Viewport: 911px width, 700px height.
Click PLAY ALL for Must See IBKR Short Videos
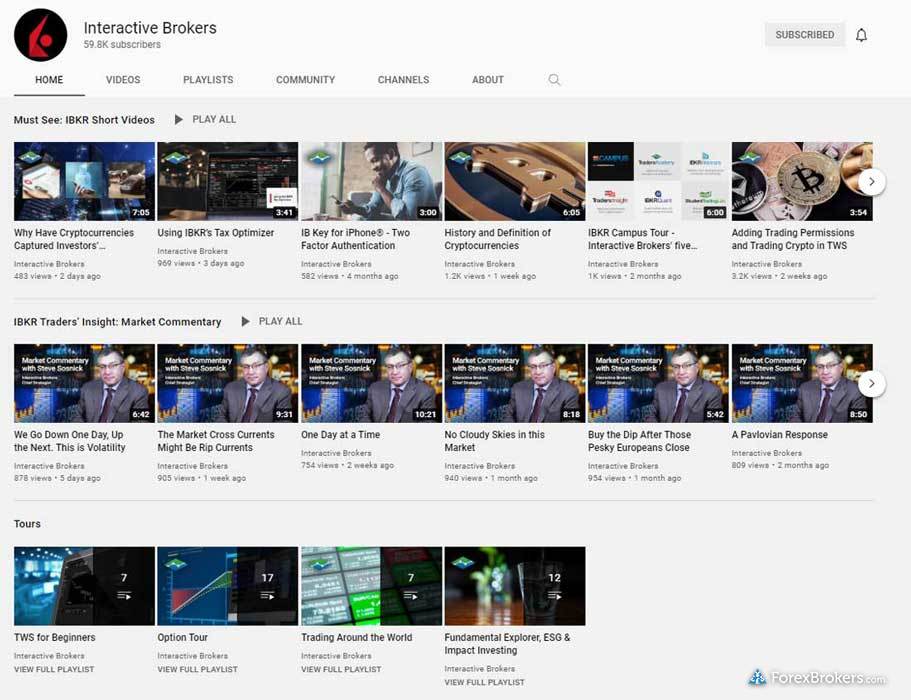click(214, 119)
